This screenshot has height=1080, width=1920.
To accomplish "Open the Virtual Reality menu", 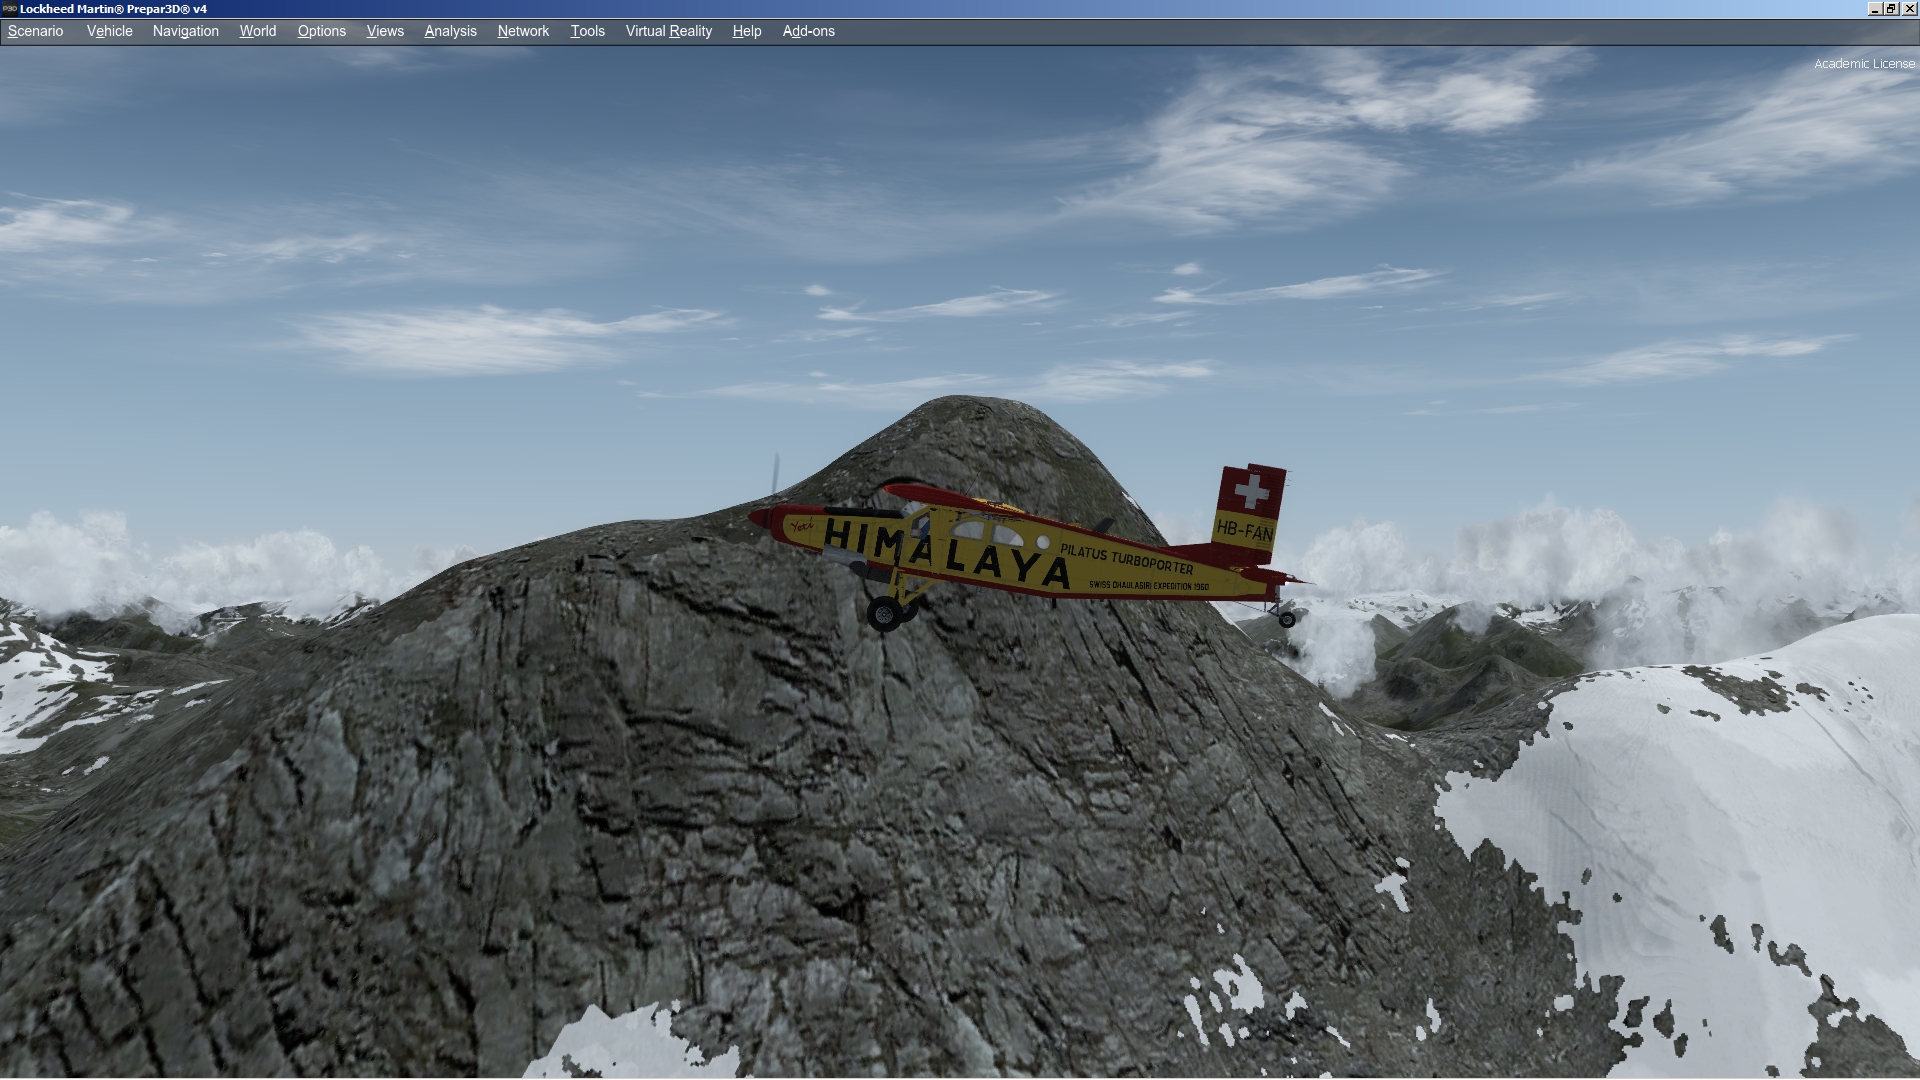I will point(668,31).
